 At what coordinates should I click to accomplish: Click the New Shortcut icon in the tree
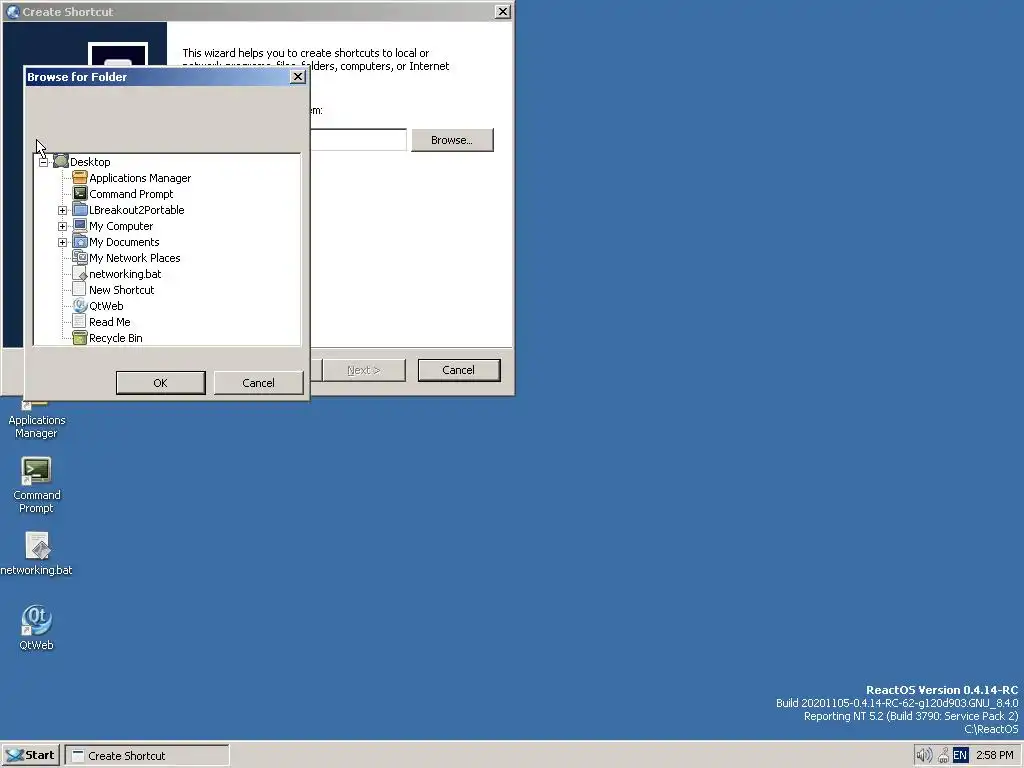coord(80,289)
